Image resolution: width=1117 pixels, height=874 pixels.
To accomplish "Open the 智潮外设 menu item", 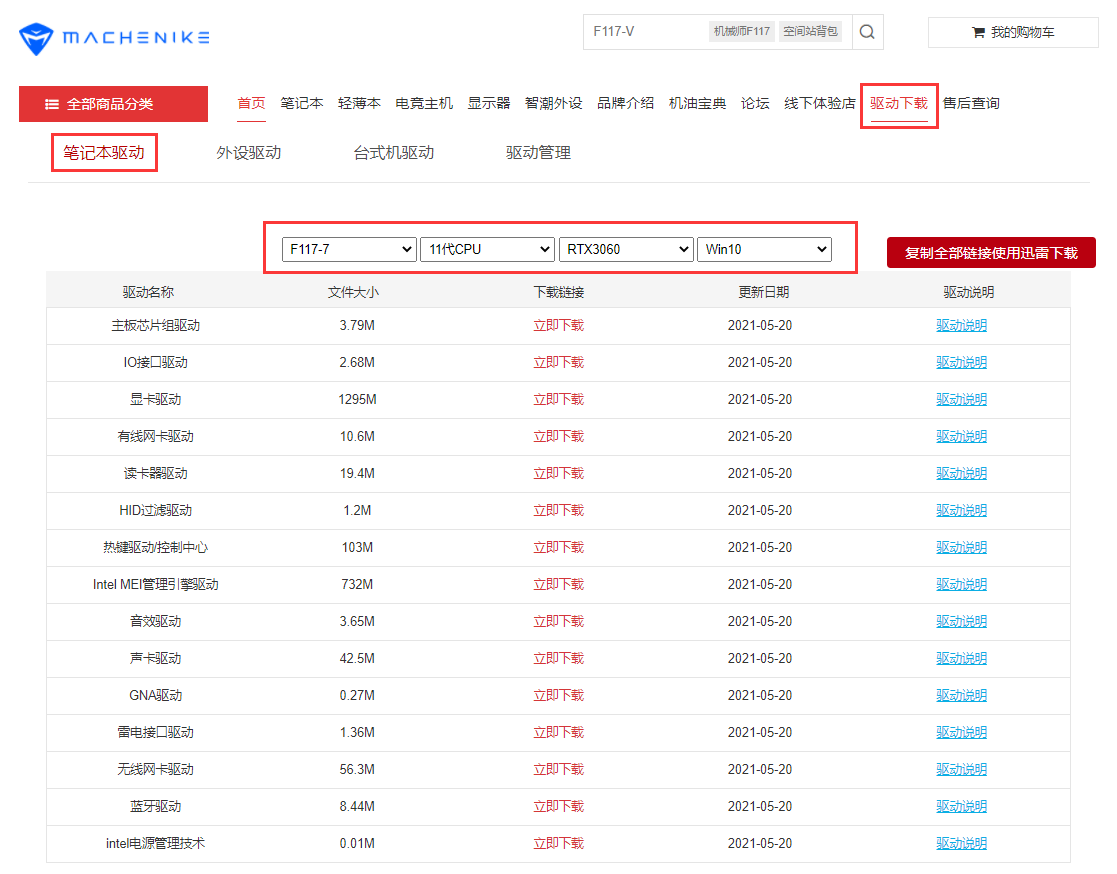I will click(x=554, y=103).
